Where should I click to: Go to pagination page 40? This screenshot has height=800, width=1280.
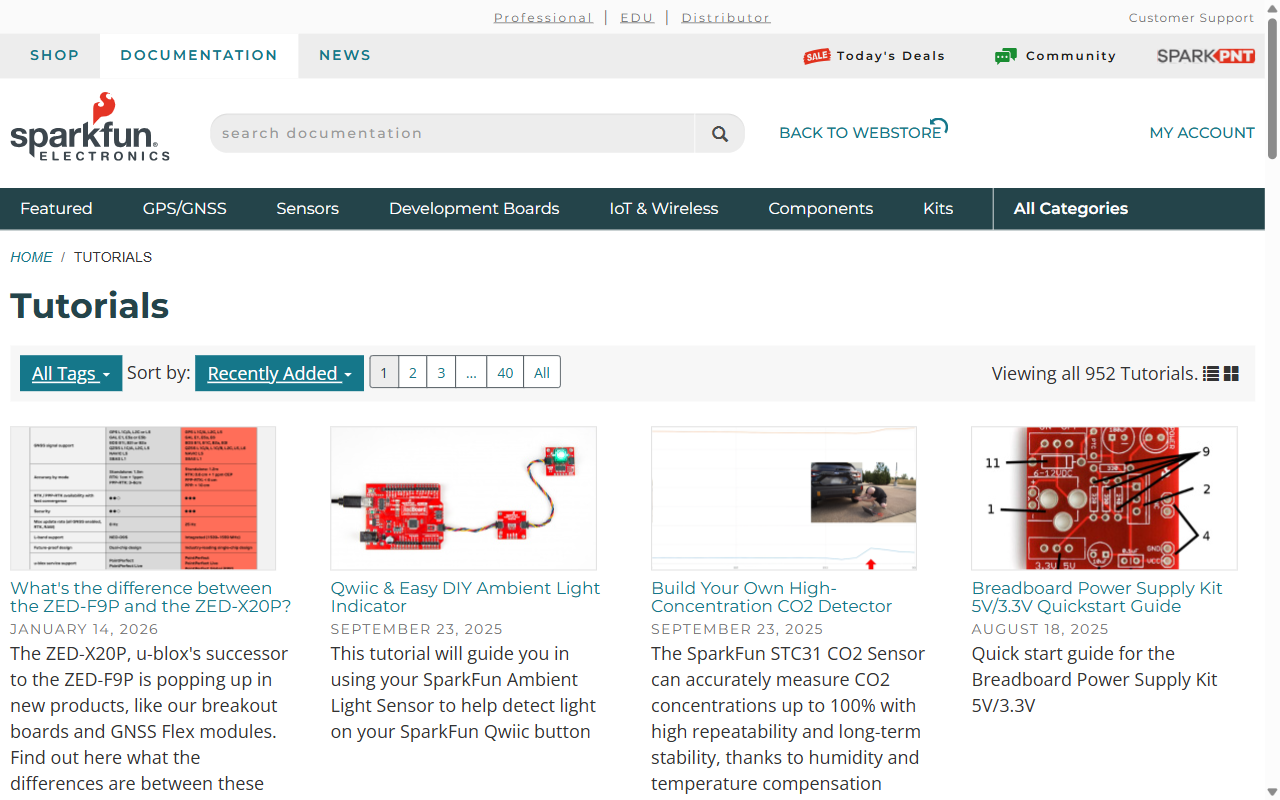coord(505,372)
